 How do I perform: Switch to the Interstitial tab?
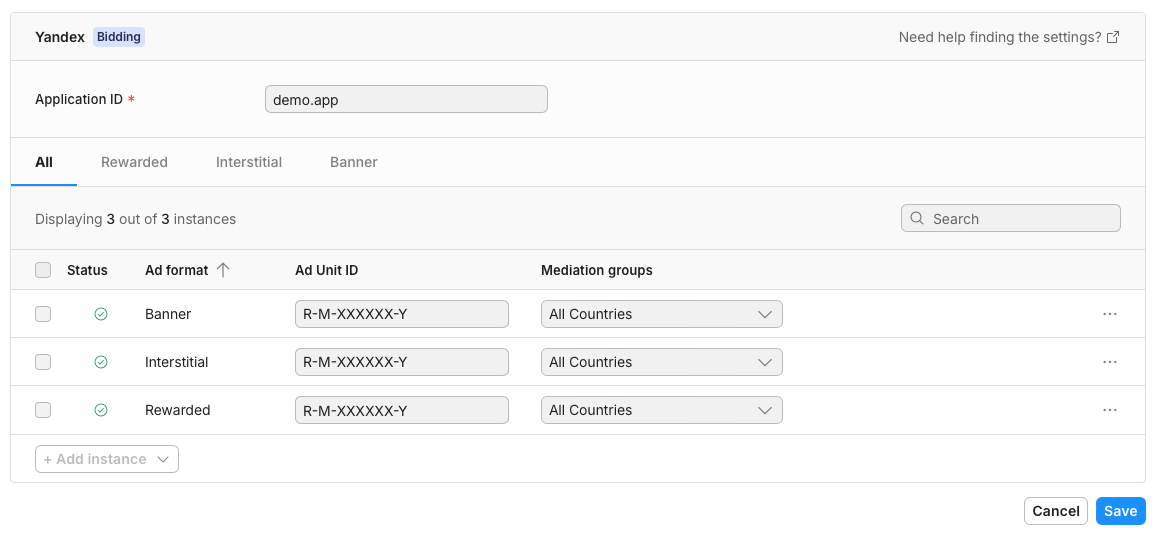coord(249,162)
